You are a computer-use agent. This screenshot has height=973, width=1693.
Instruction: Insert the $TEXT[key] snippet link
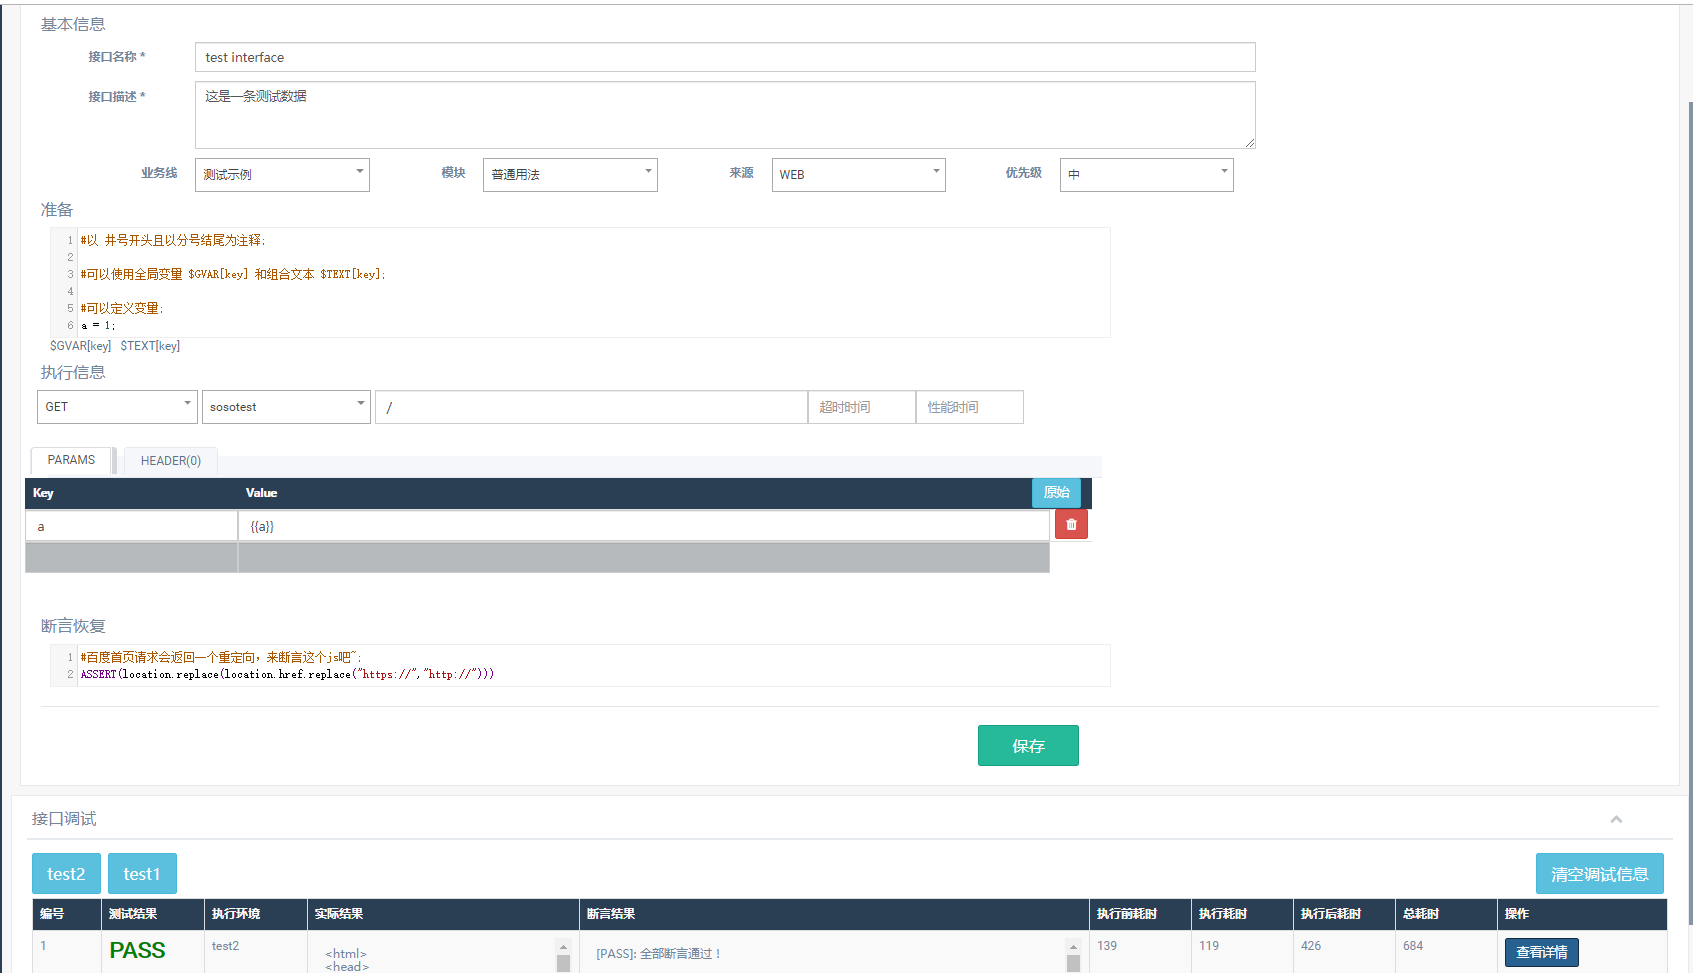point(150,346)
